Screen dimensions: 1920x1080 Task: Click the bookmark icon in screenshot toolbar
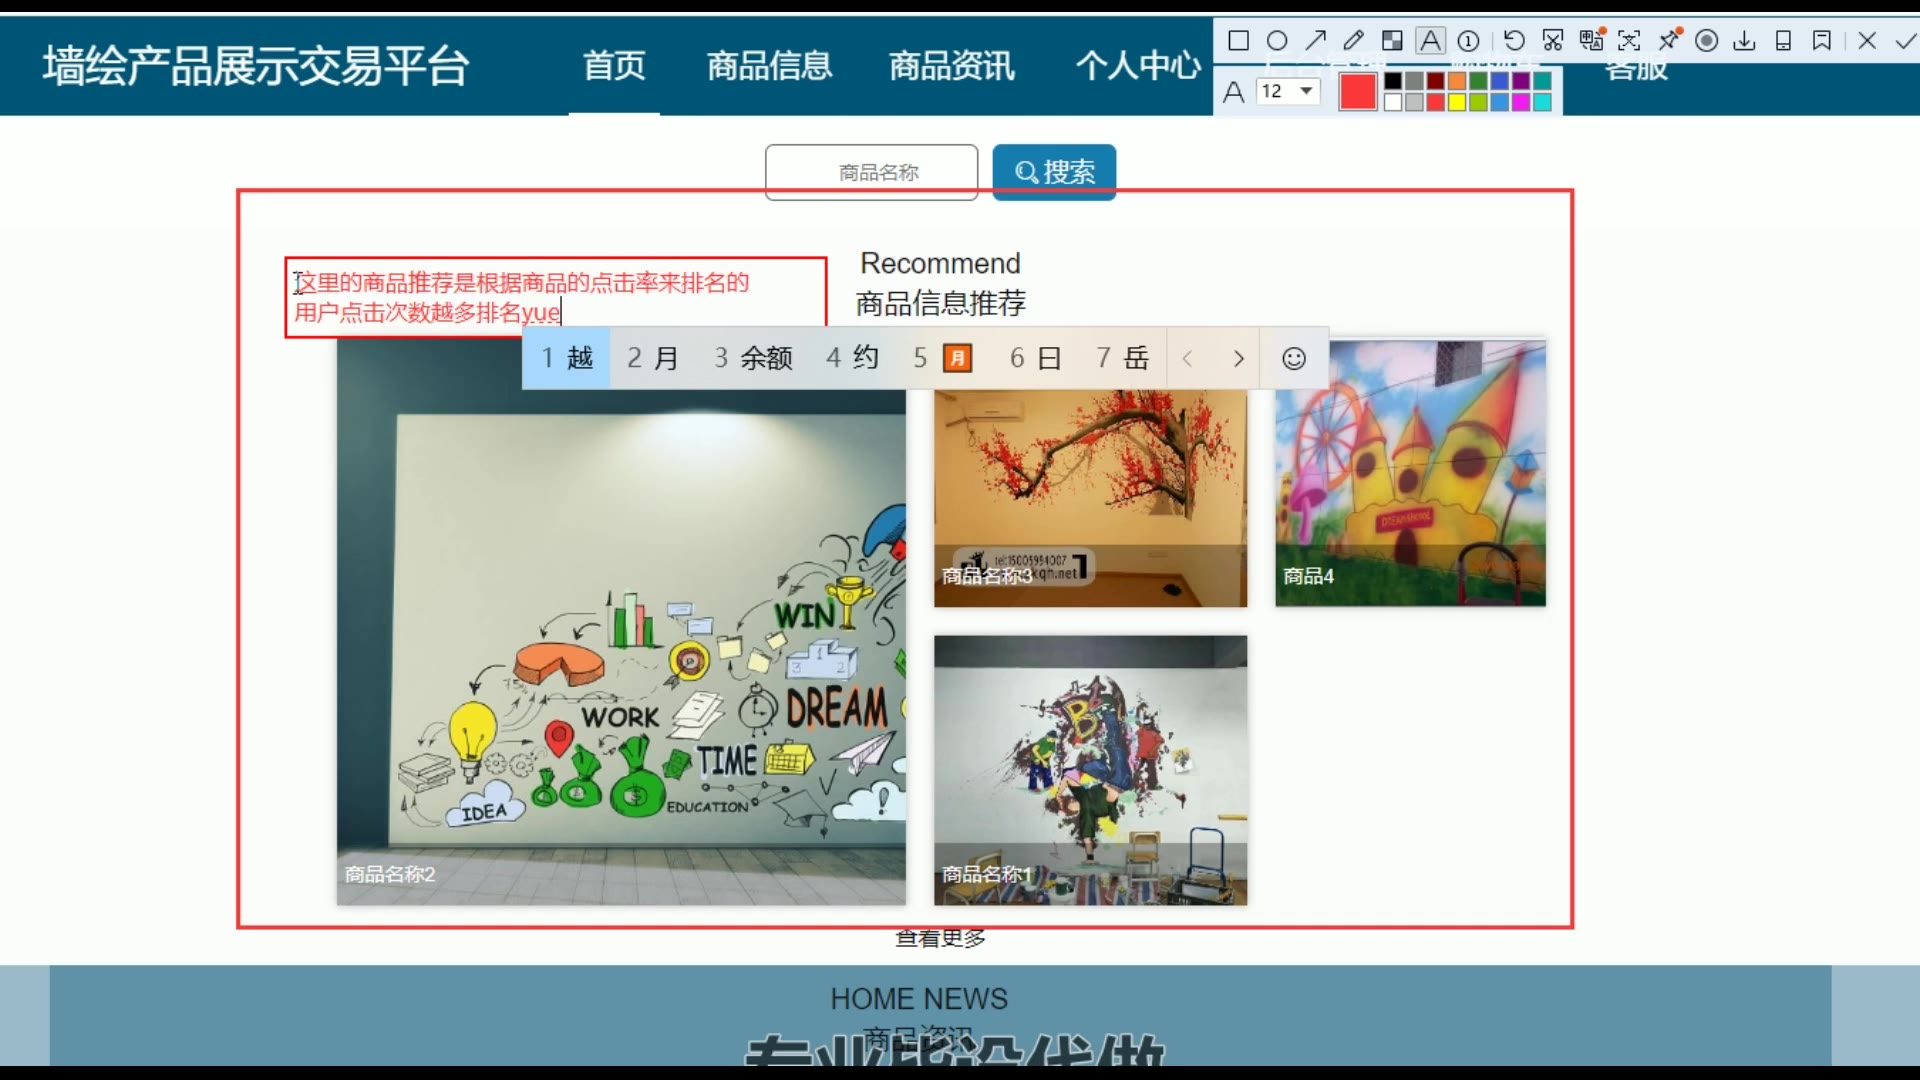tap(1822, 40)
